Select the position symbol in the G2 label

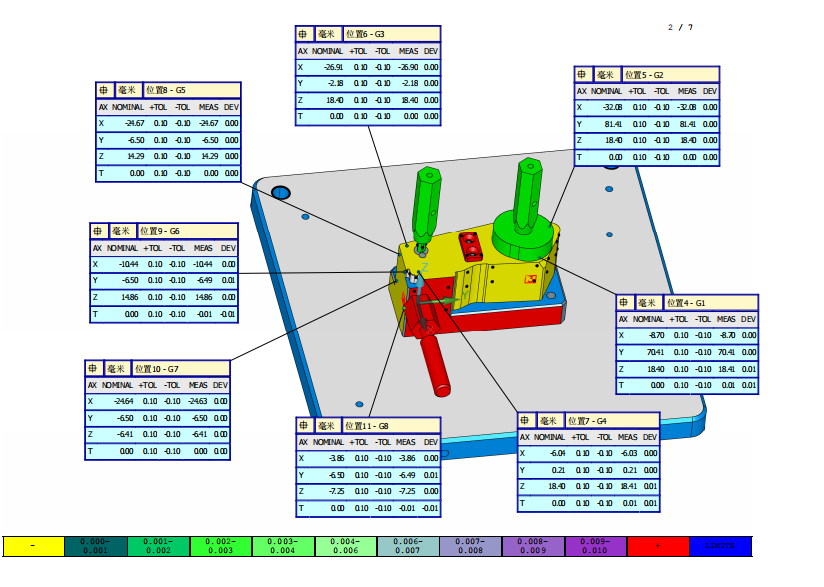583,74
